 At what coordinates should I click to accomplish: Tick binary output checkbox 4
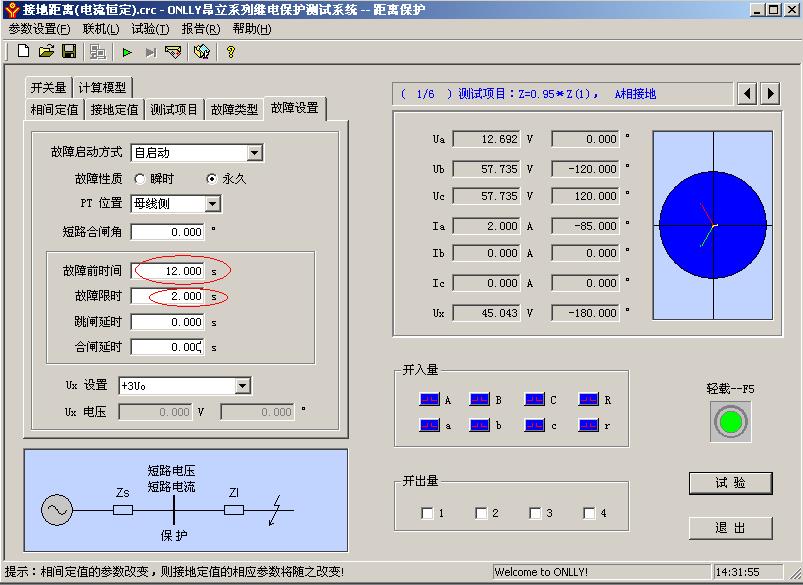click(589, 514)
